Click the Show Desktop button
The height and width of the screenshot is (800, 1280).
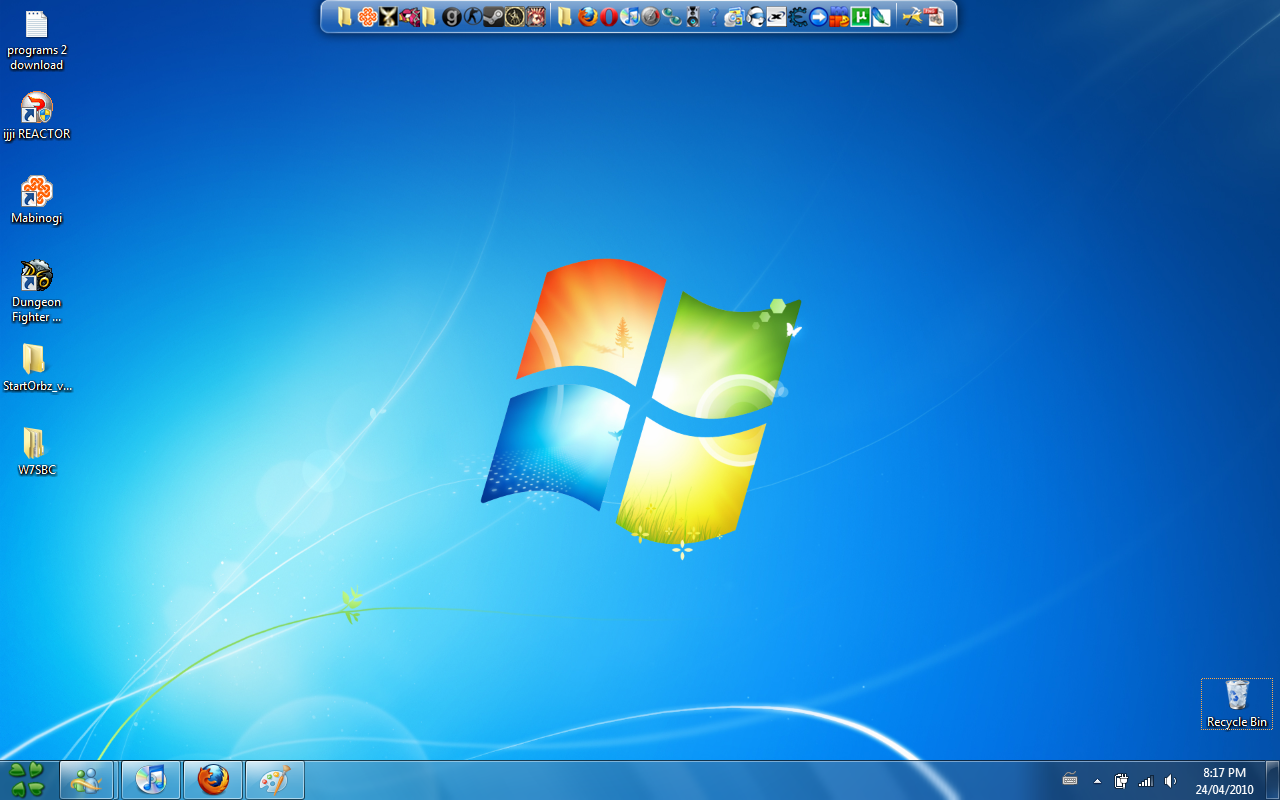1272,780
